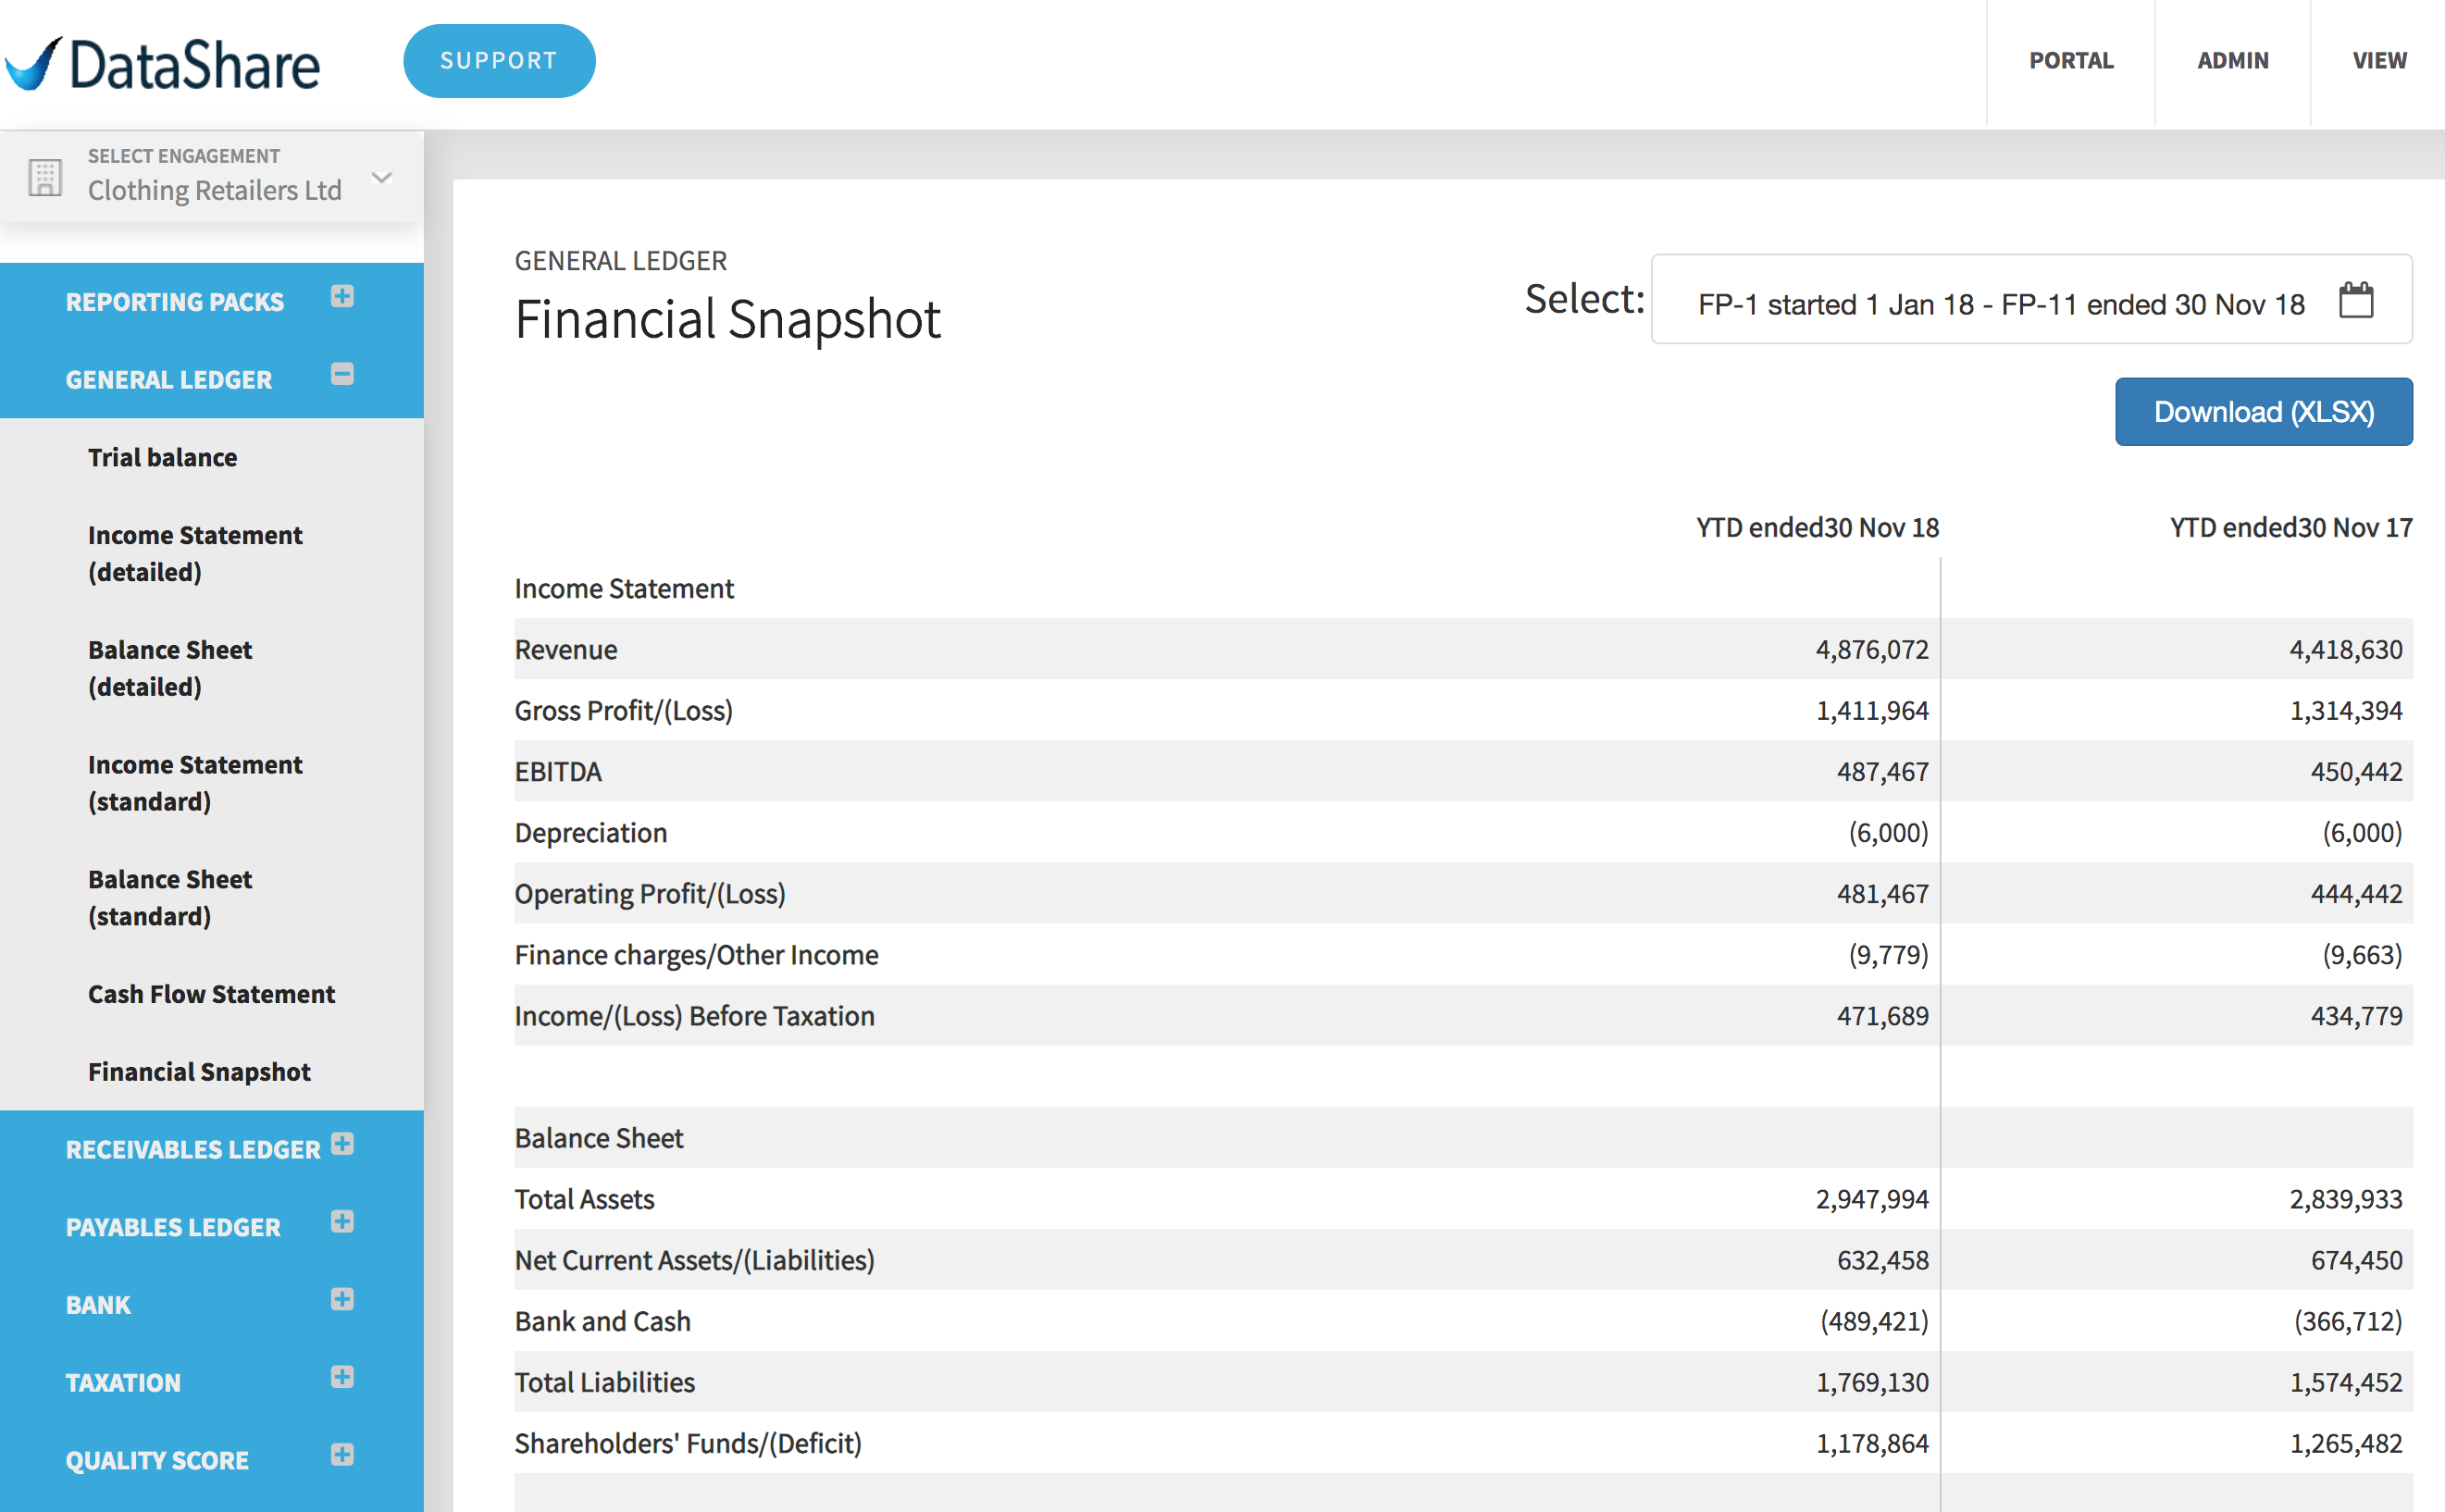The image size is (2445, 1512).
Task: Expand Reporting Packs with plus icon
Action: (342, 297)
